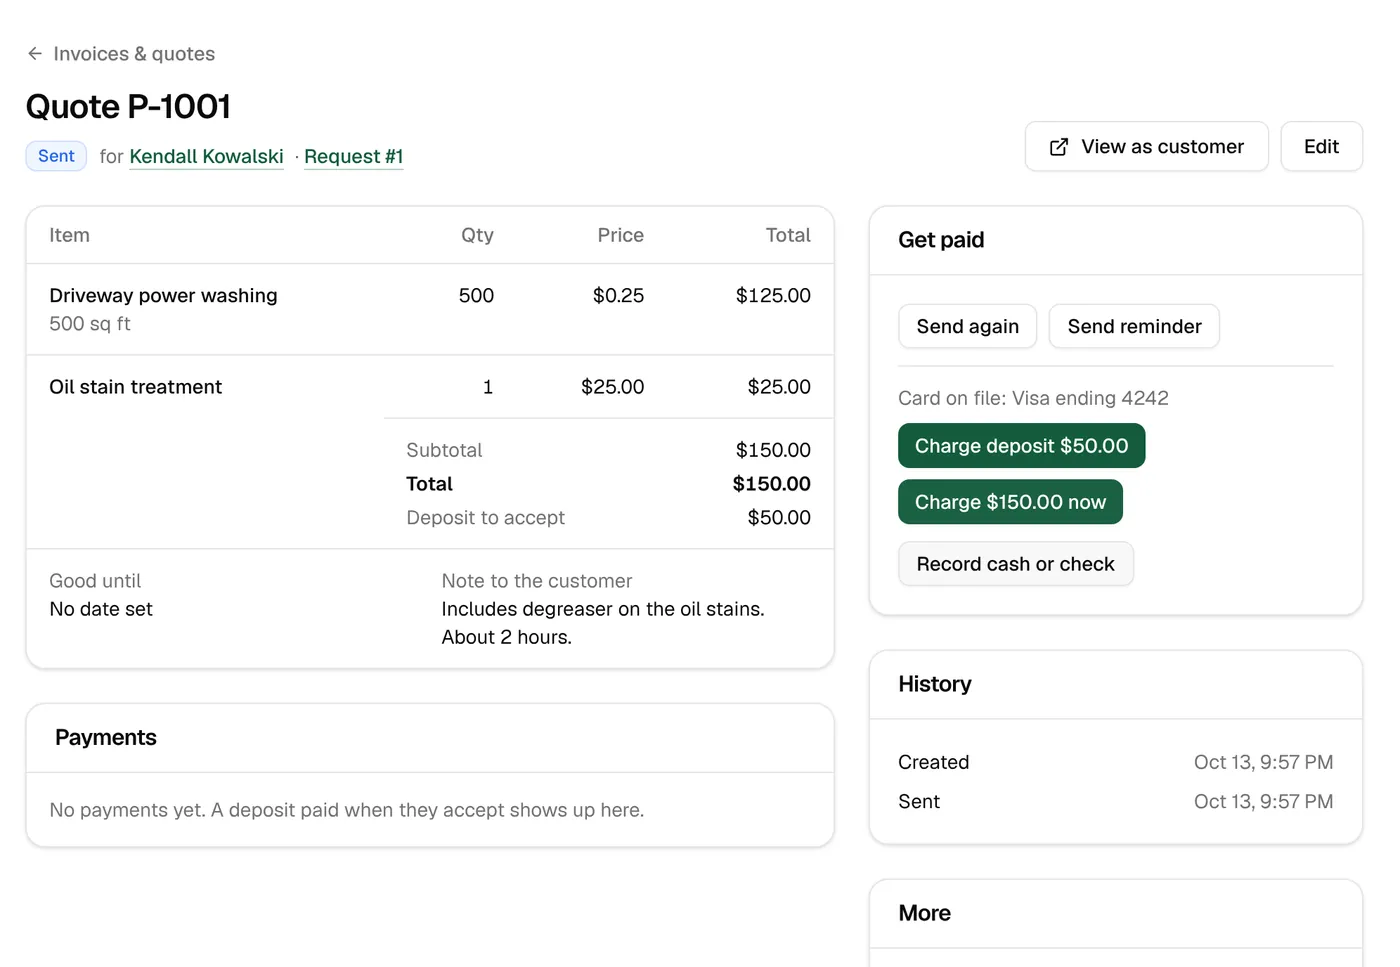Click the Sent history entry label

pos(919,801)
